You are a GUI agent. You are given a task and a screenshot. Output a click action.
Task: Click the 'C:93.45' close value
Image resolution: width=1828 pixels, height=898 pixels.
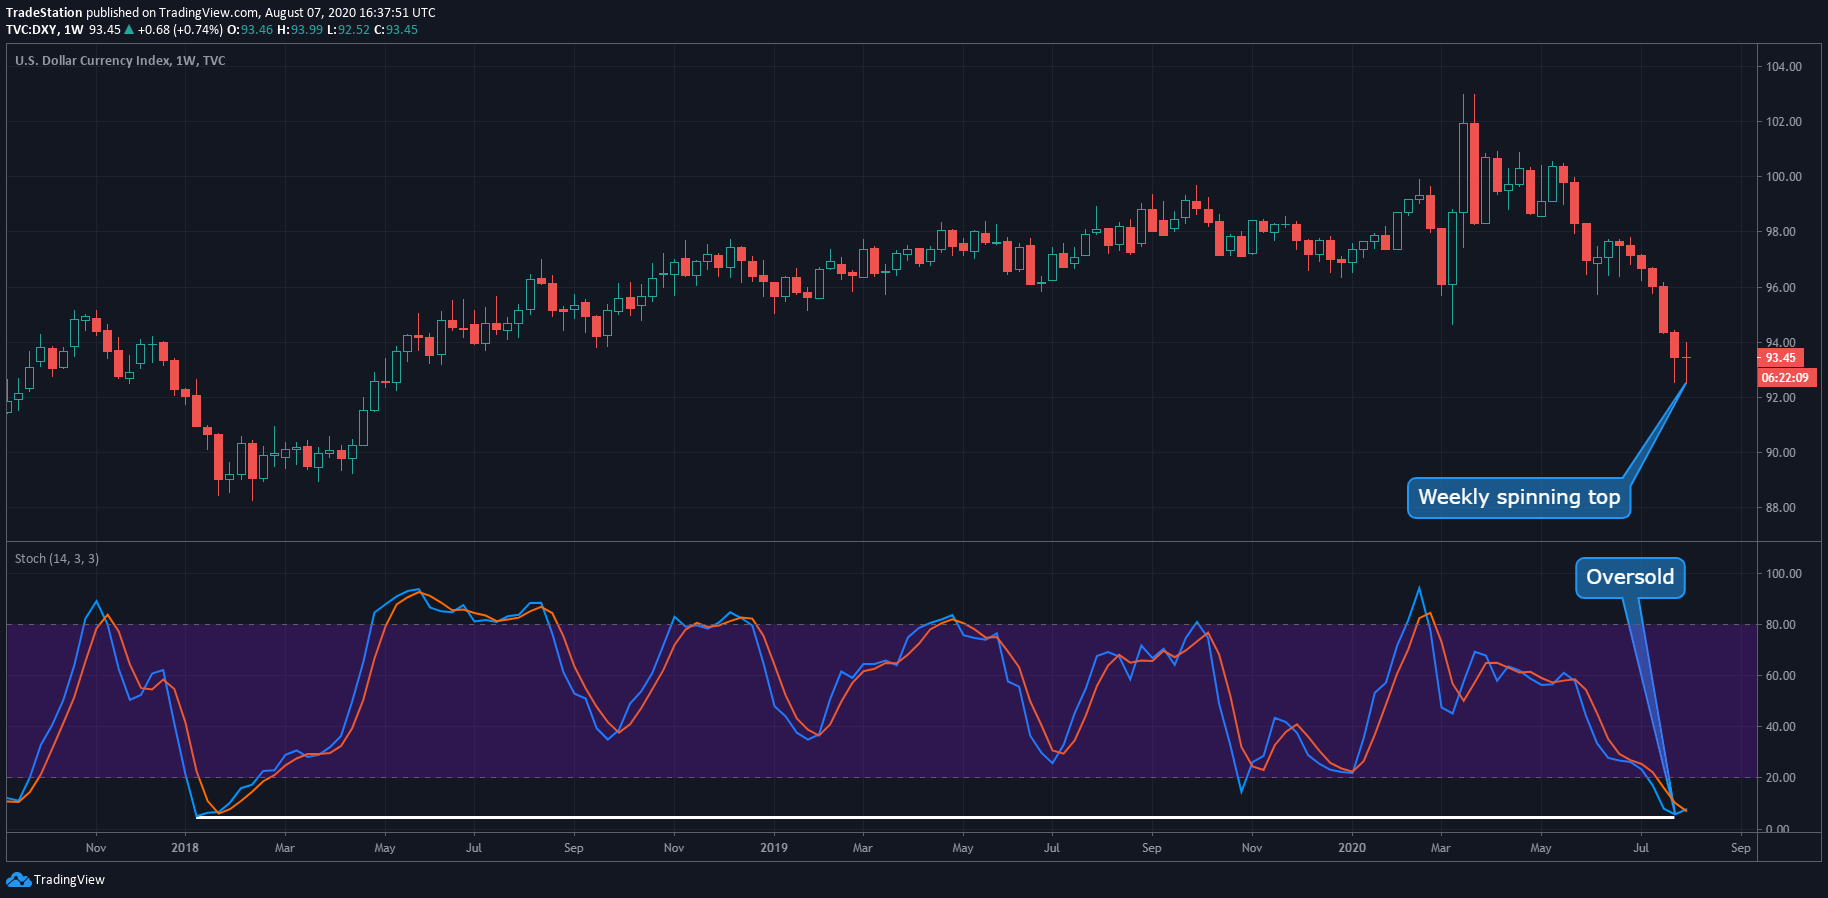coord(396,30)
